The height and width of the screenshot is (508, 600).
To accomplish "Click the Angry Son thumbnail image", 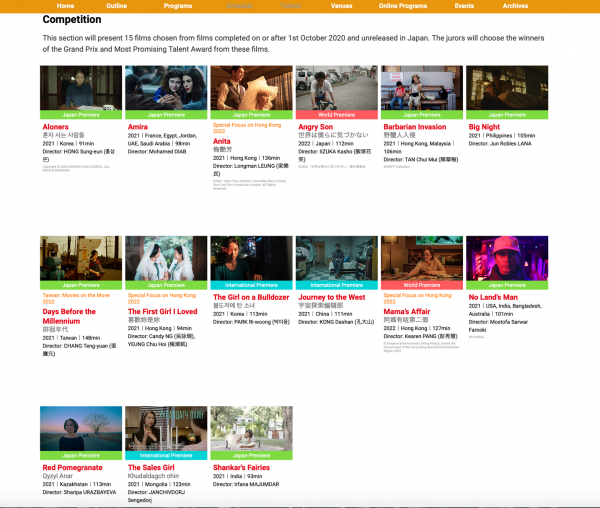I will pyautogui.click(x=337, y=88).
